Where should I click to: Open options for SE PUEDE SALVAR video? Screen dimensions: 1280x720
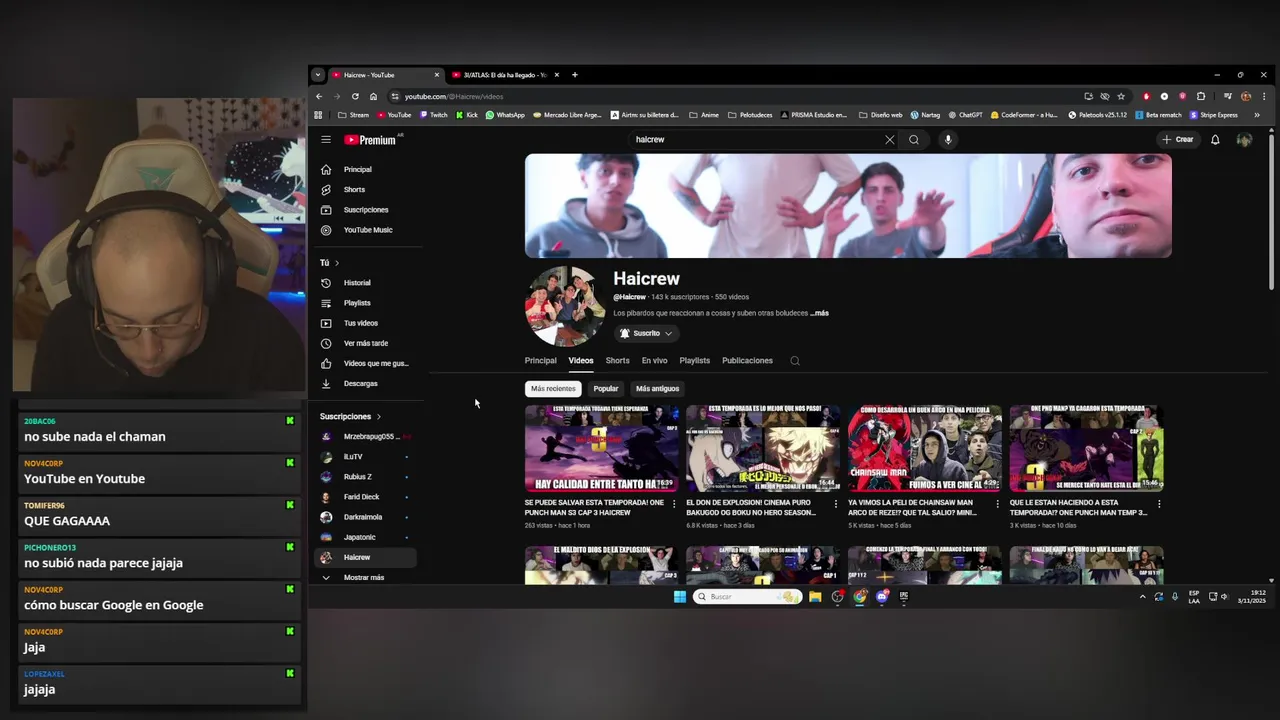point(674,504)
